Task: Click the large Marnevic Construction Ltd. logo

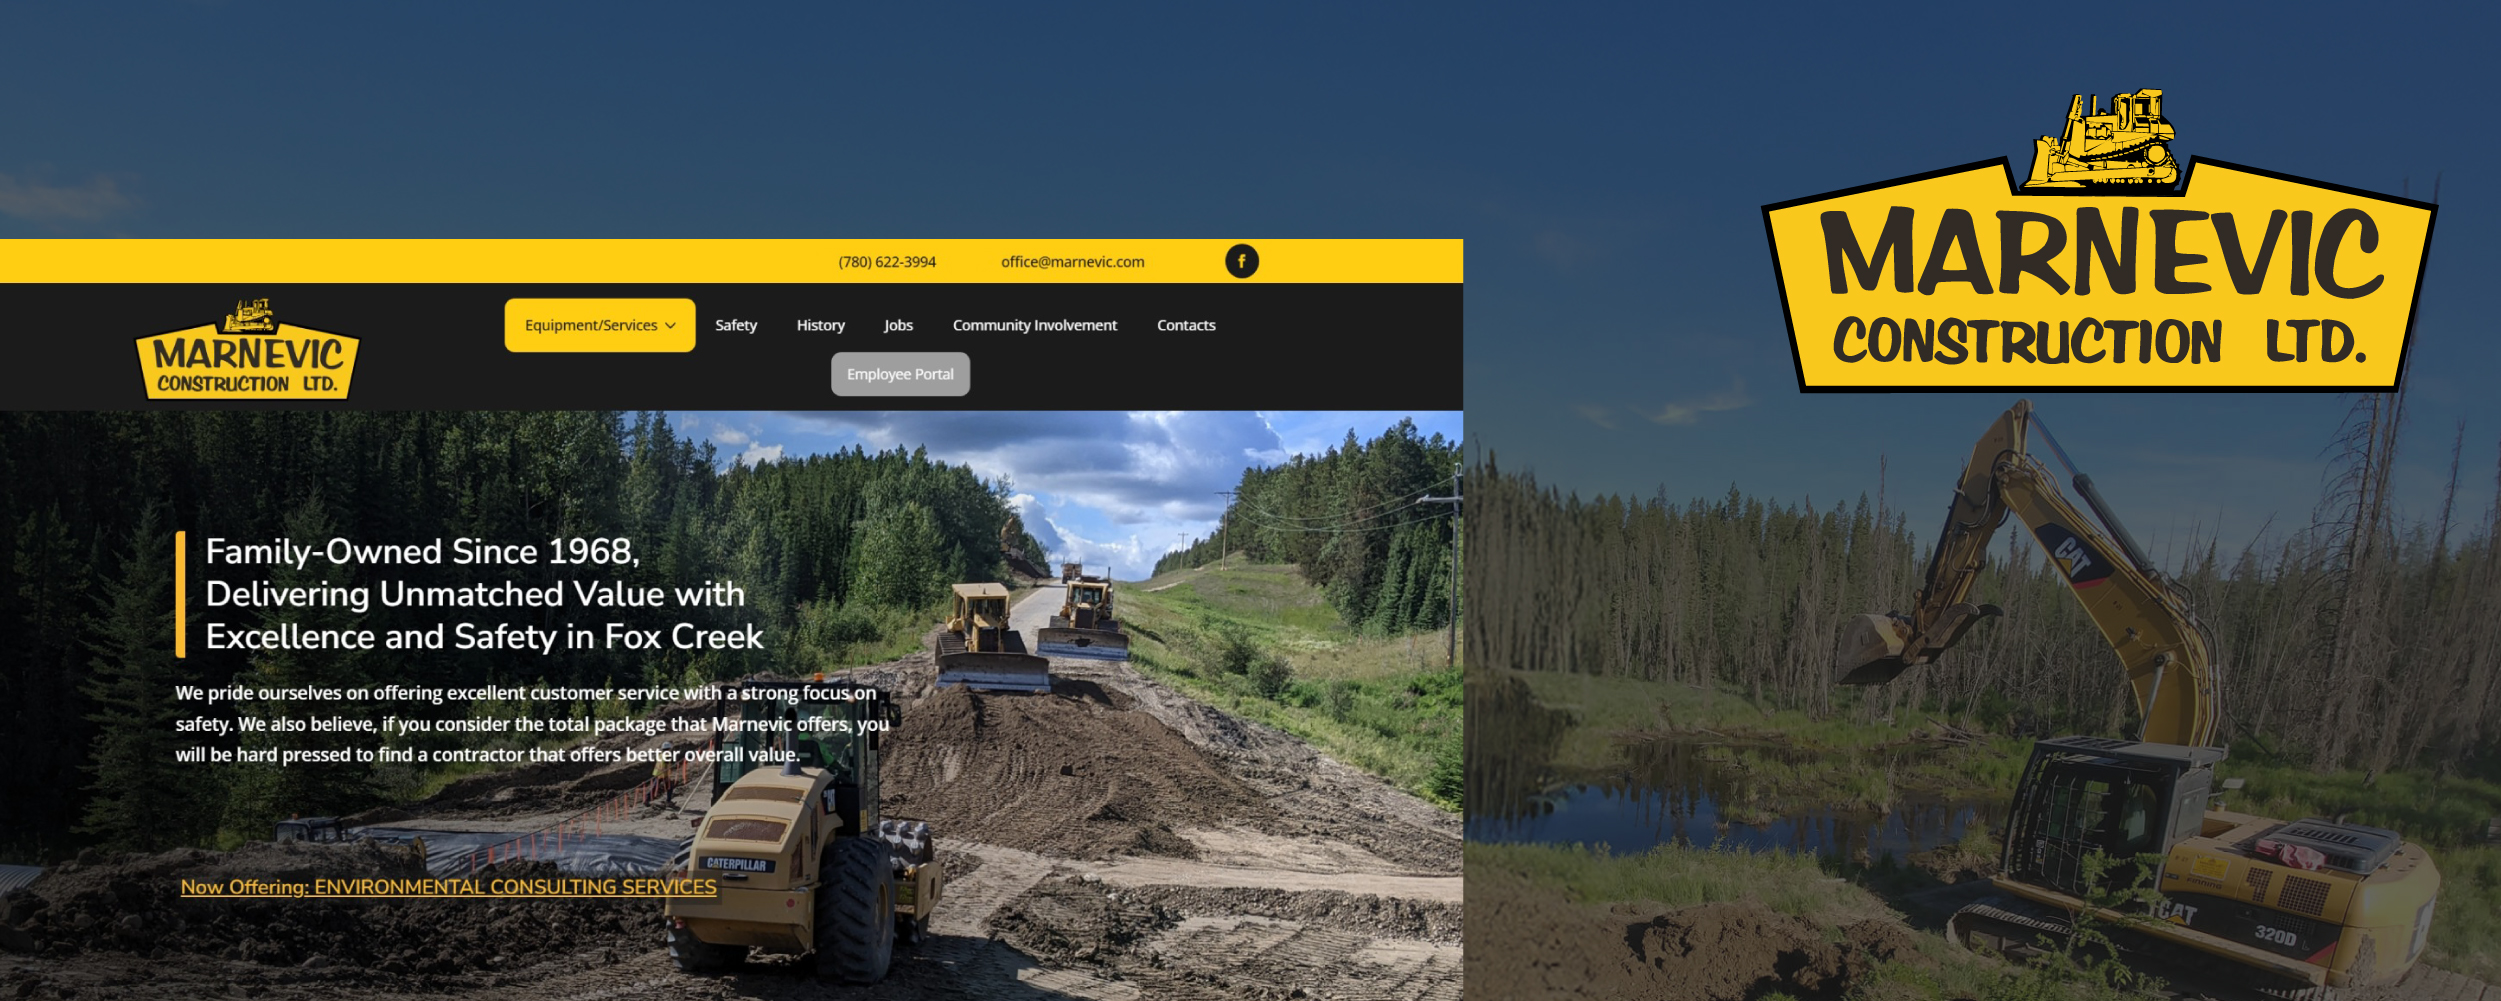Action: coord(2098,290)
